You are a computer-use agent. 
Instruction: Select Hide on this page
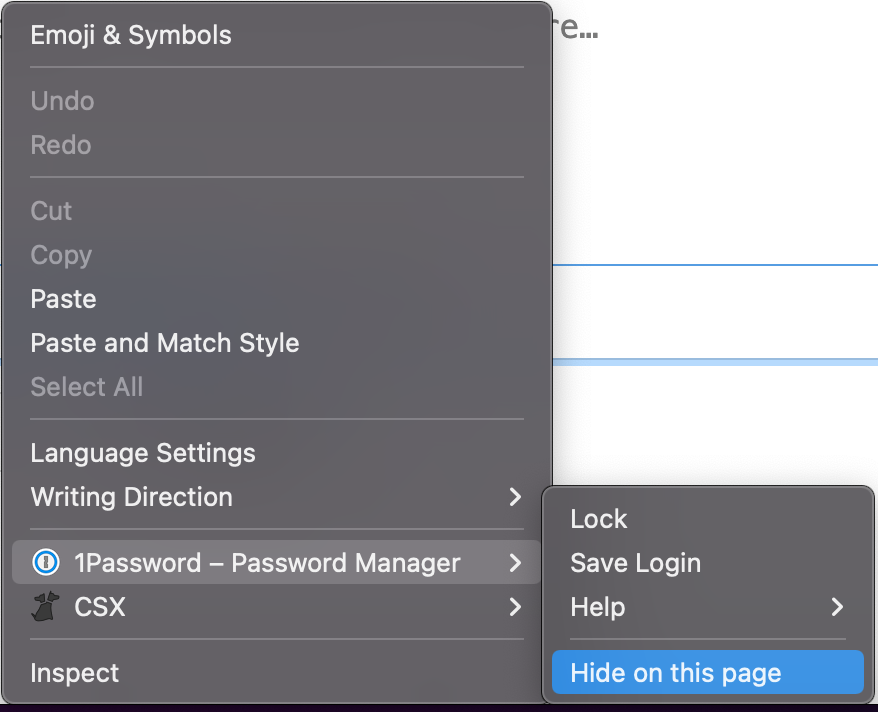click(676, 673)
